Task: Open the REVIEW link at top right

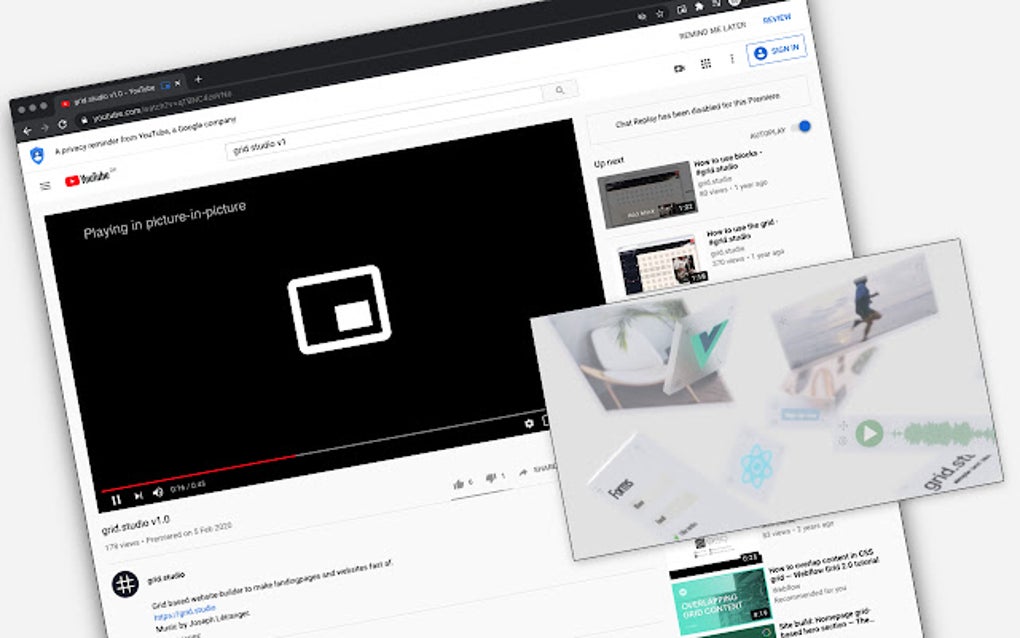Action: 778,18
